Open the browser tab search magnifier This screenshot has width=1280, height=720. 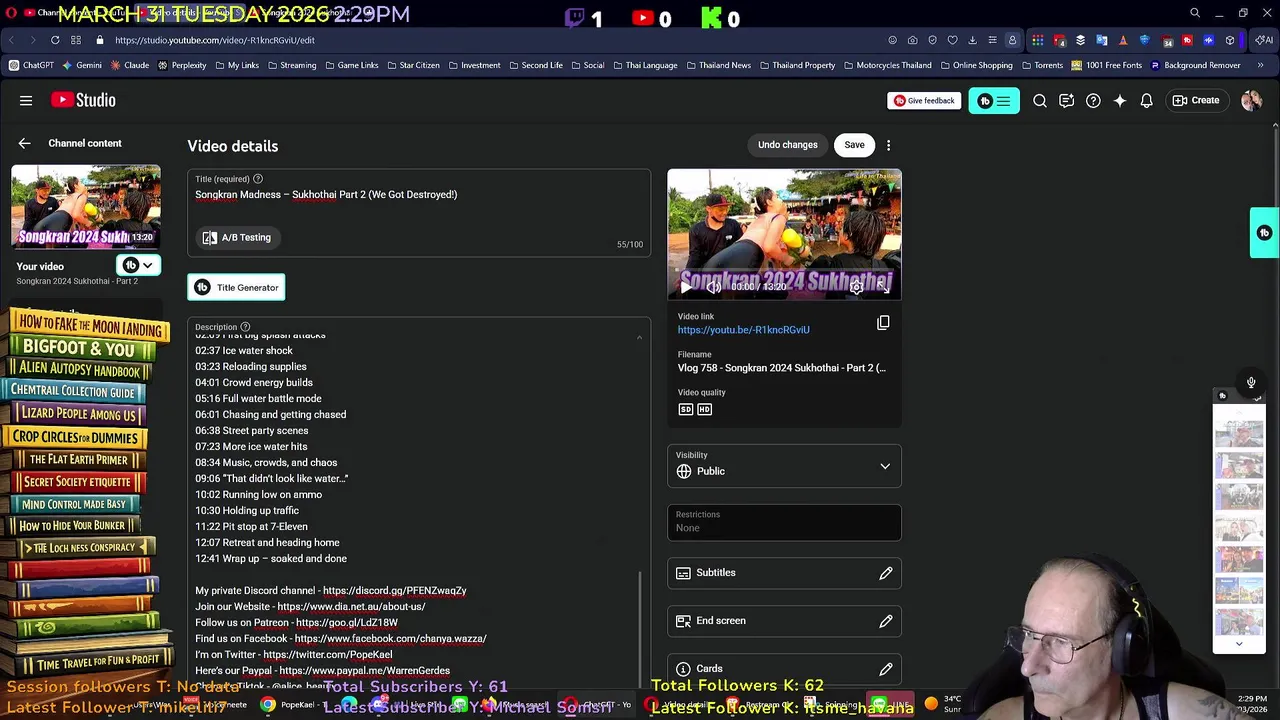coord(1195,13)
